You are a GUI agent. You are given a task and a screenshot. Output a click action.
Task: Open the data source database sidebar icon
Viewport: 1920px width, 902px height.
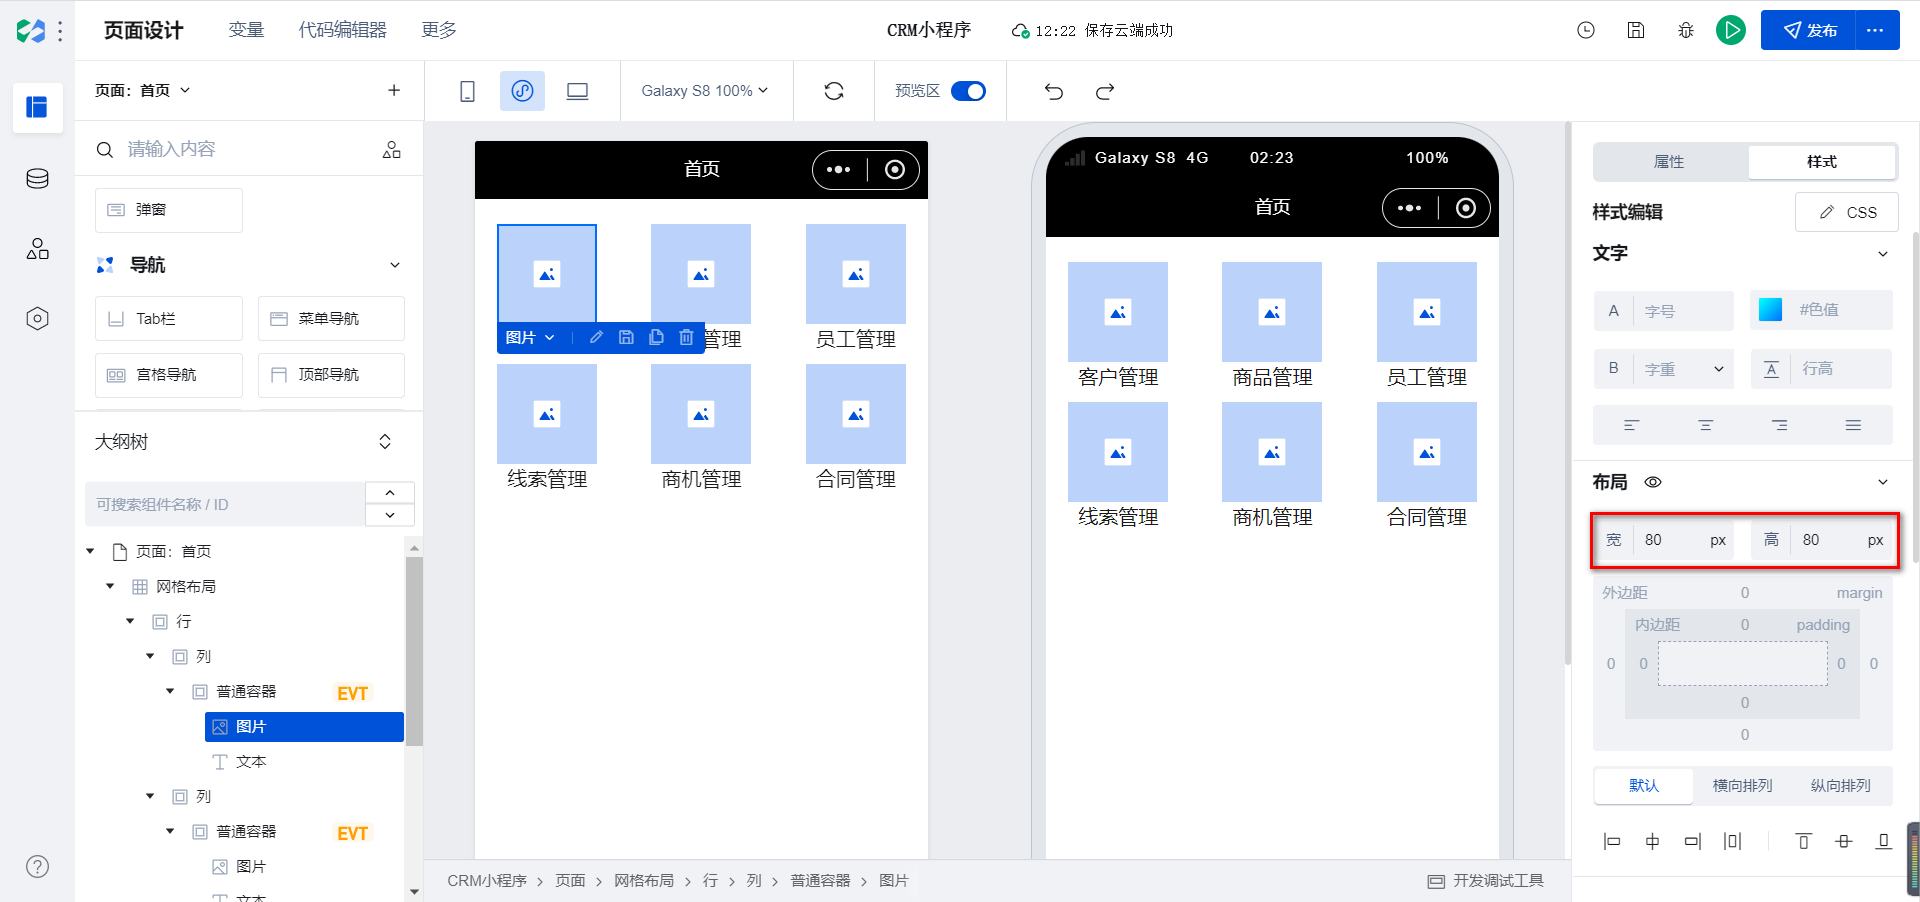pos(37,179)
